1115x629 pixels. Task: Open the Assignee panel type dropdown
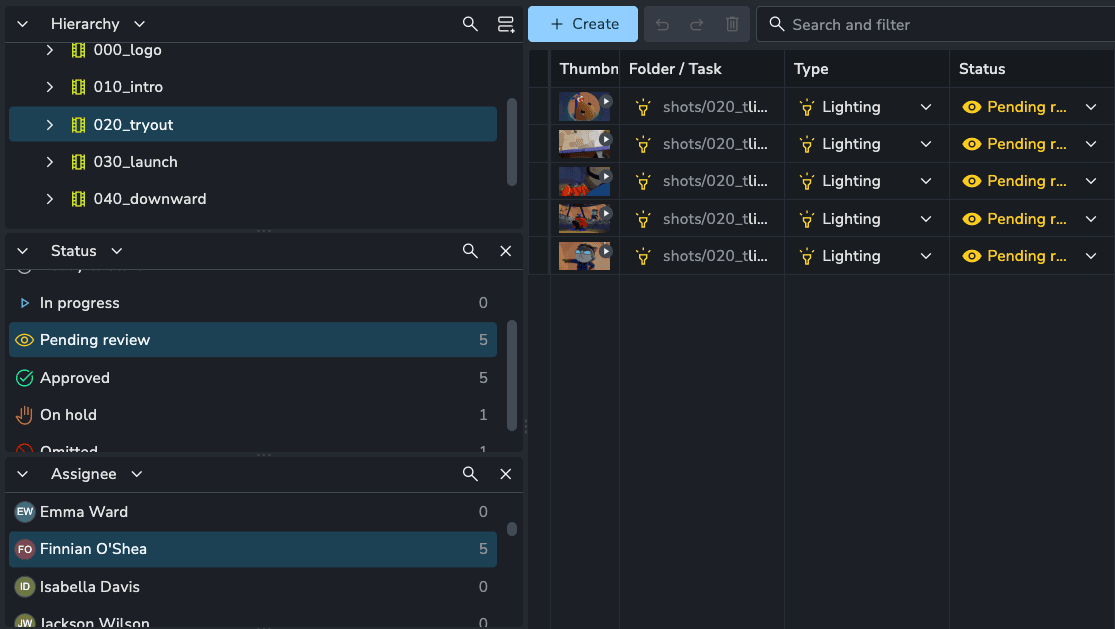(137, 474)
